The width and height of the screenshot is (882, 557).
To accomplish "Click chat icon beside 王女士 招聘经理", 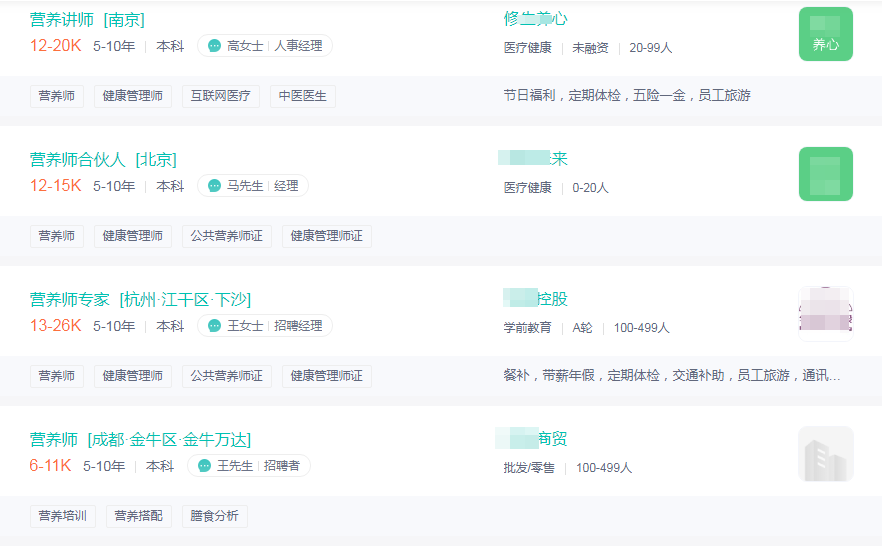I will (x=214, y=326).
